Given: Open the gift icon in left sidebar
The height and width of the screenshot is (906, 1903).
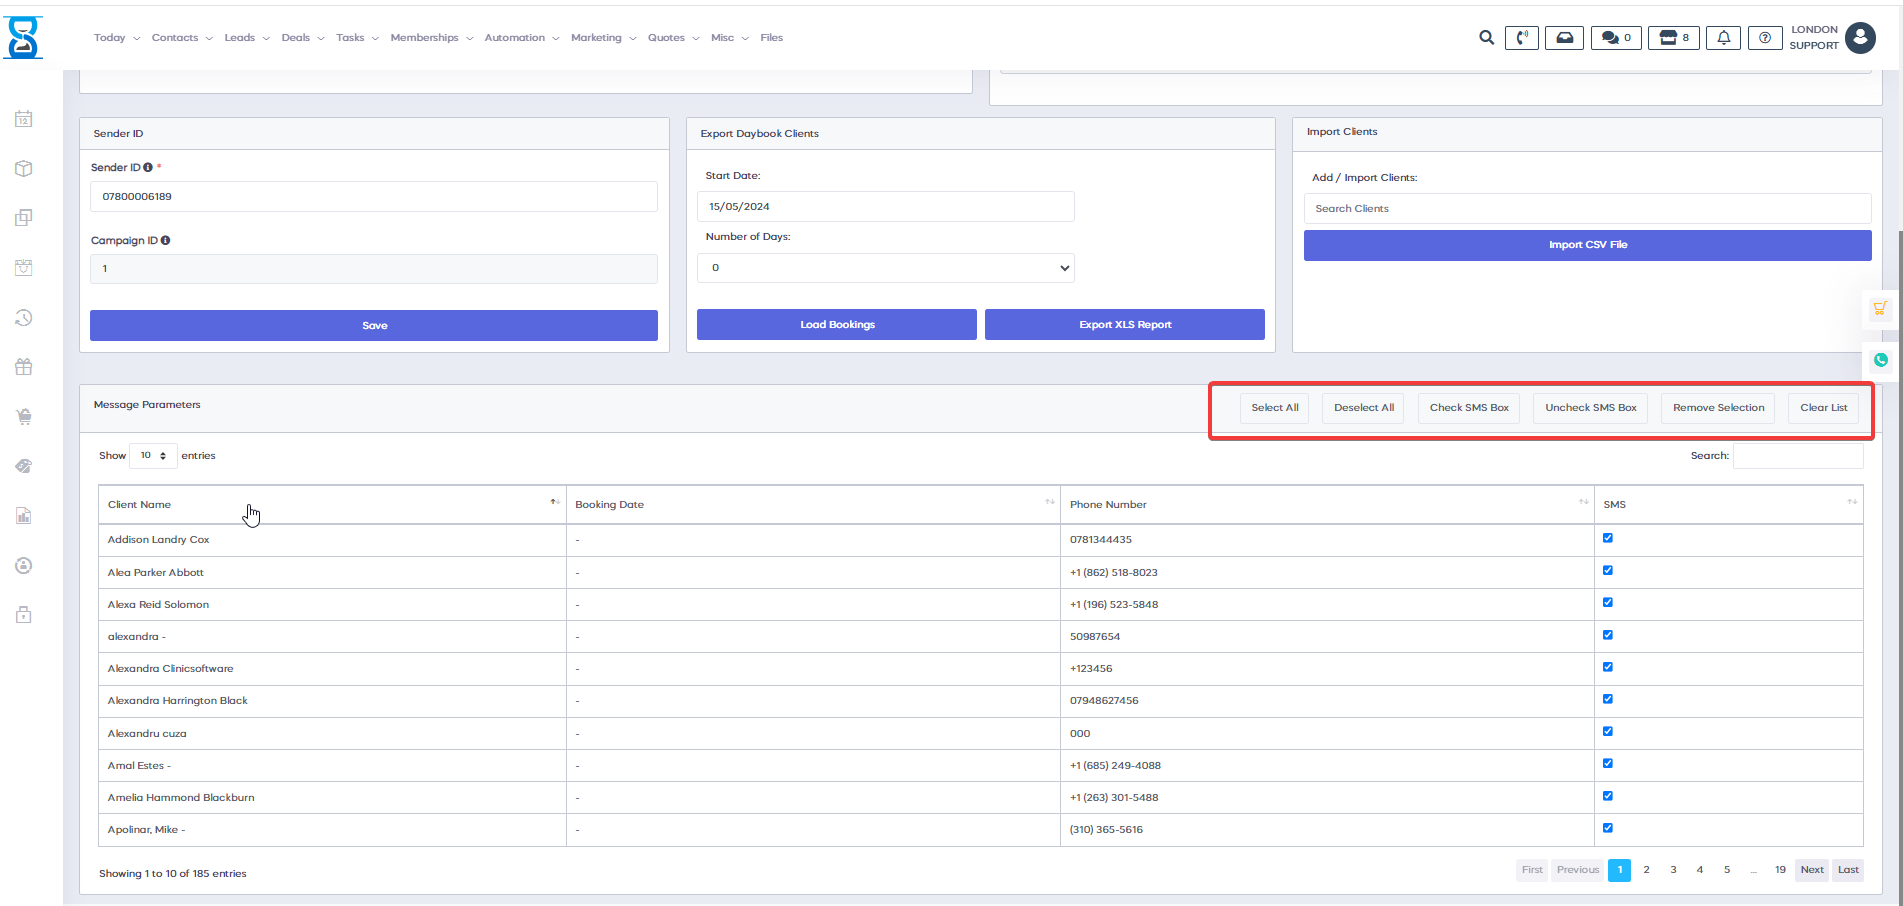Looking at the screenshot, I should coord(24,367).
